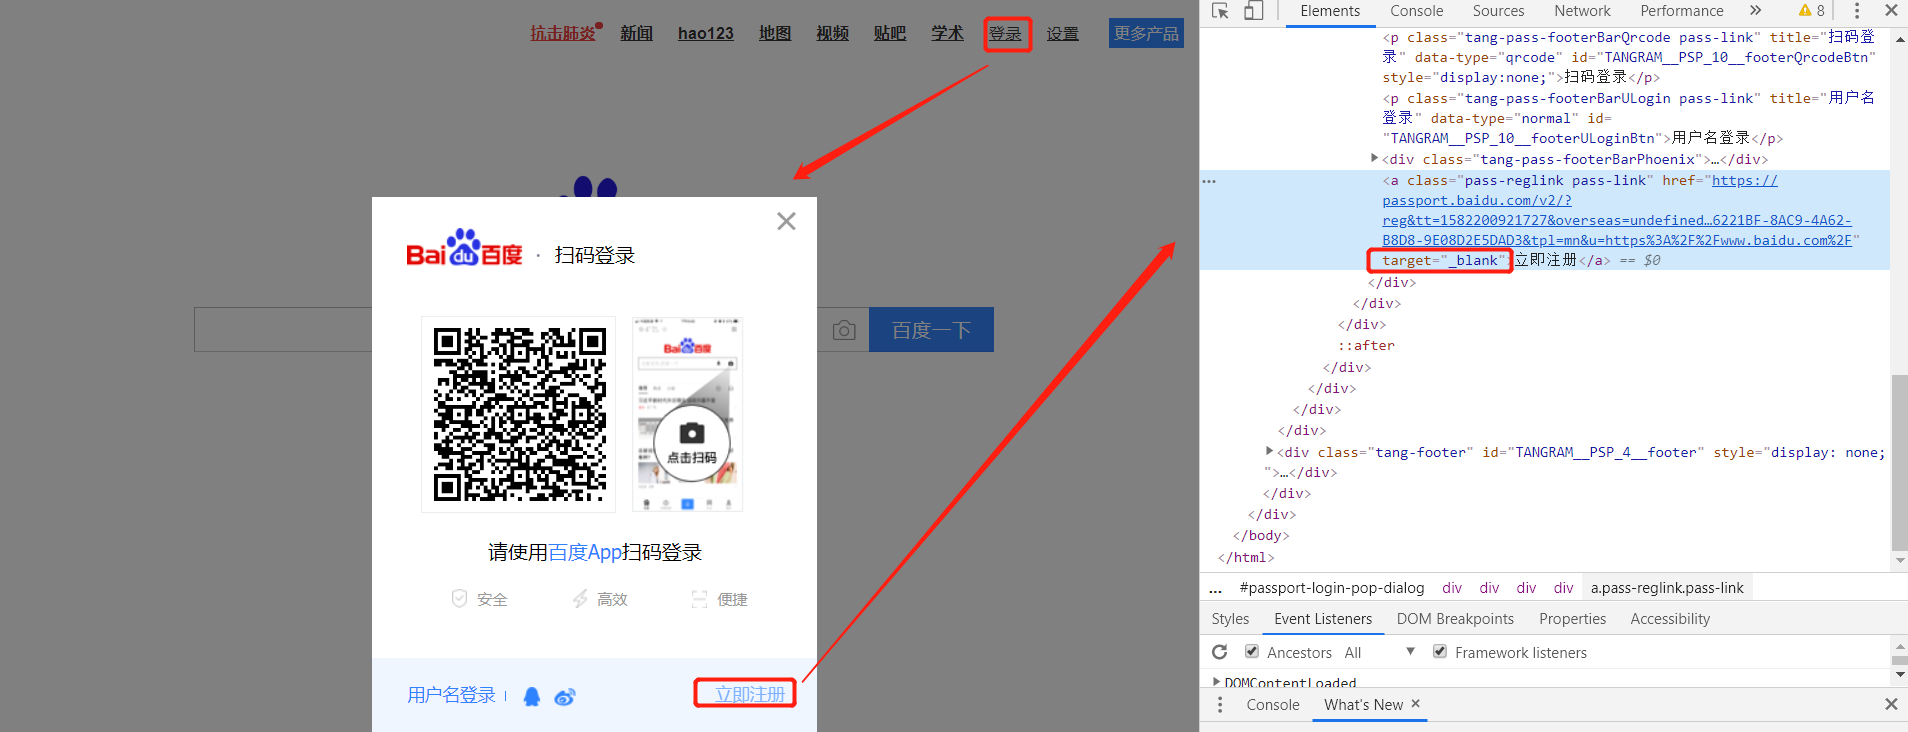Click the 百度一下 search button
Viewport: 1908px width, 732px height.
(x=931, y=330)
